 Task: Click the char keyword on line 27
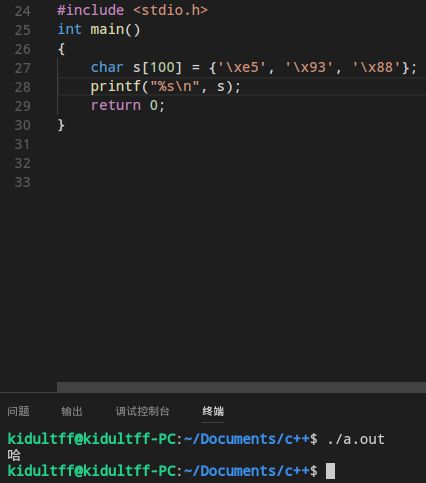(x=107, y=67)
